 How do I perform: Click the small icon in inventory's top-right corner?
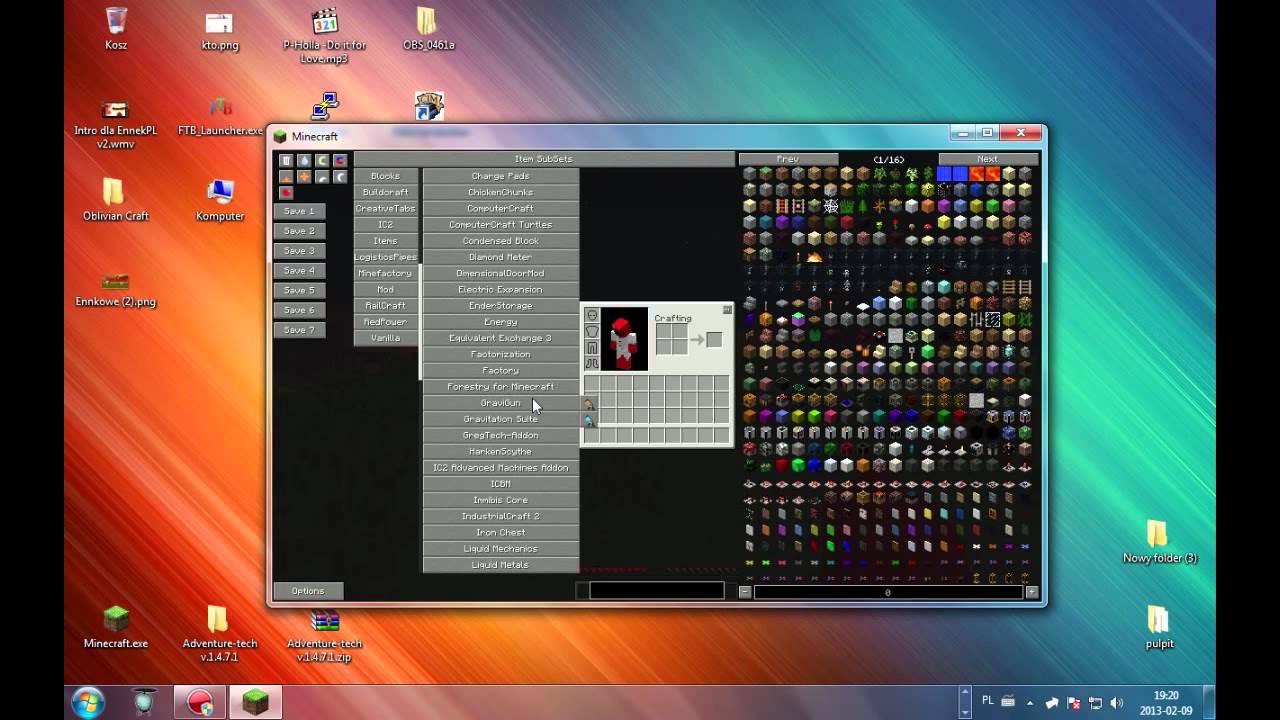pyautogui.click(x=727, y=310)
